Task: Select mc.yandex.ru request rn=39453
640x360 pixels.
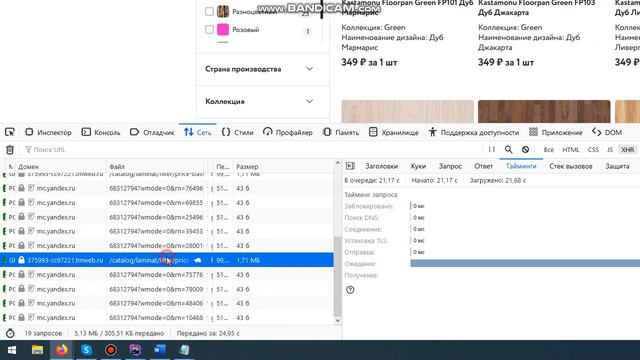Action: coord(167,231)
